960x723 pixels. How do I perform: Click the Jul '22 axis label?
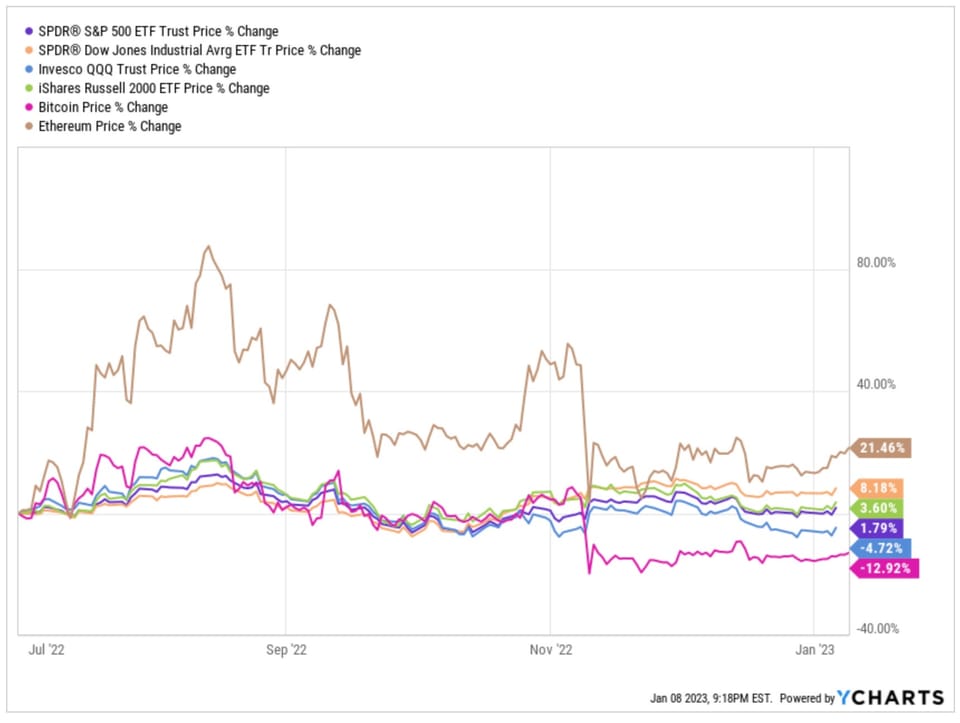(x=48, y=651)
